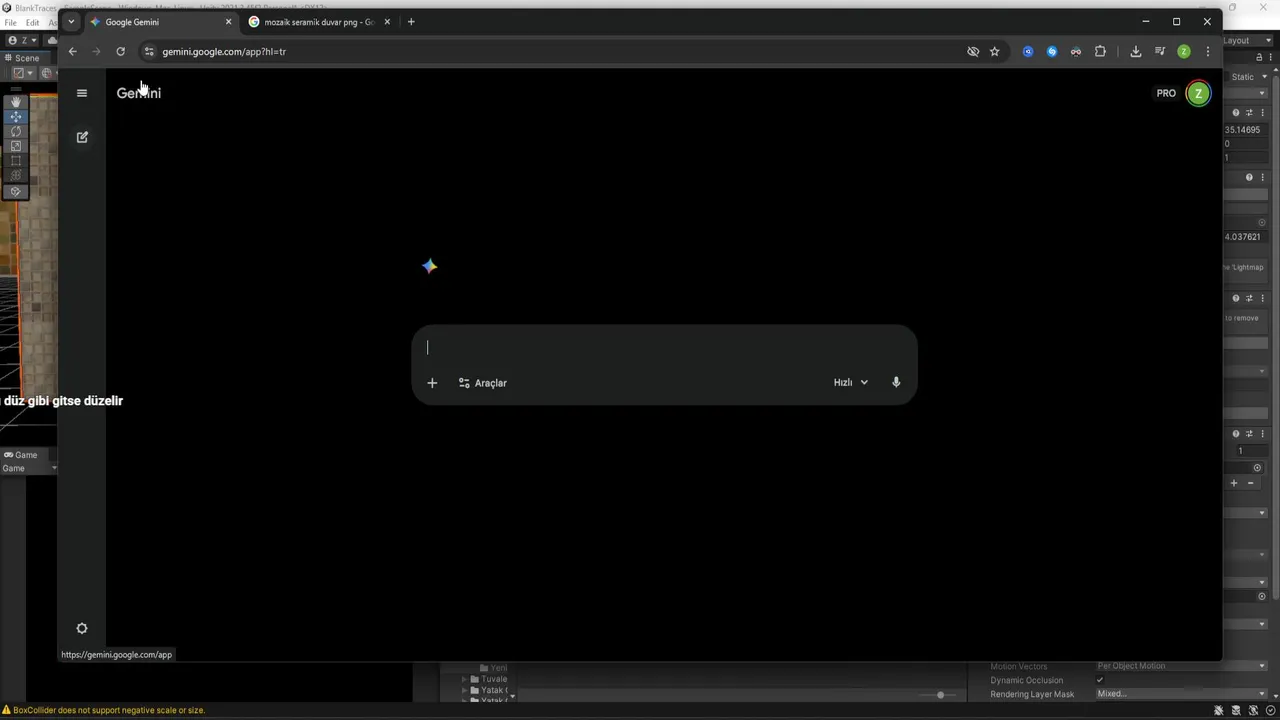This screenshot has height=720, width=1280.
Task: Click Unity component add plus button
Action: [x=1234, y=483]
